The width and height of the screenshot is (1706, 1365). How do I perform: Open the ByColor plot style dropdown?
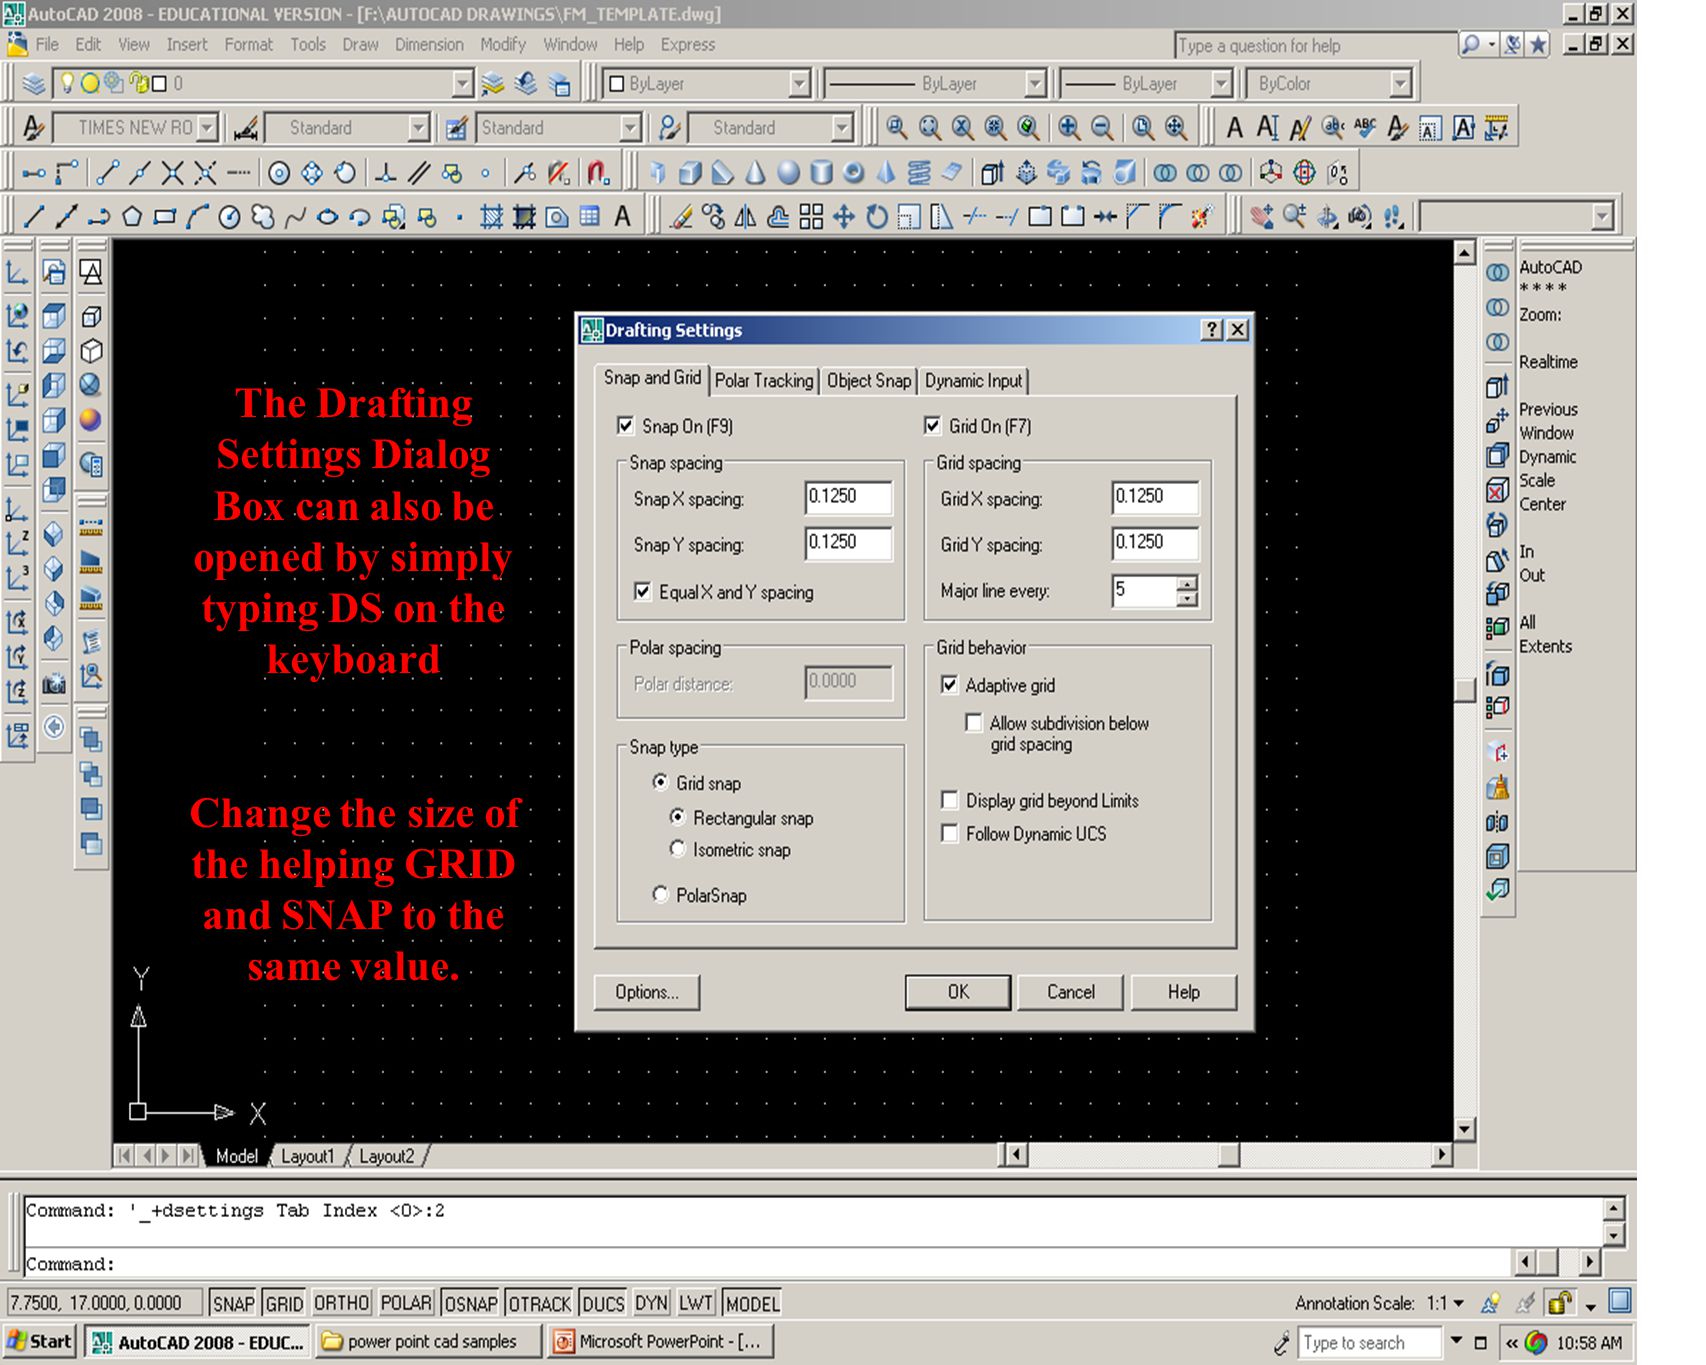click(1401, 84)
